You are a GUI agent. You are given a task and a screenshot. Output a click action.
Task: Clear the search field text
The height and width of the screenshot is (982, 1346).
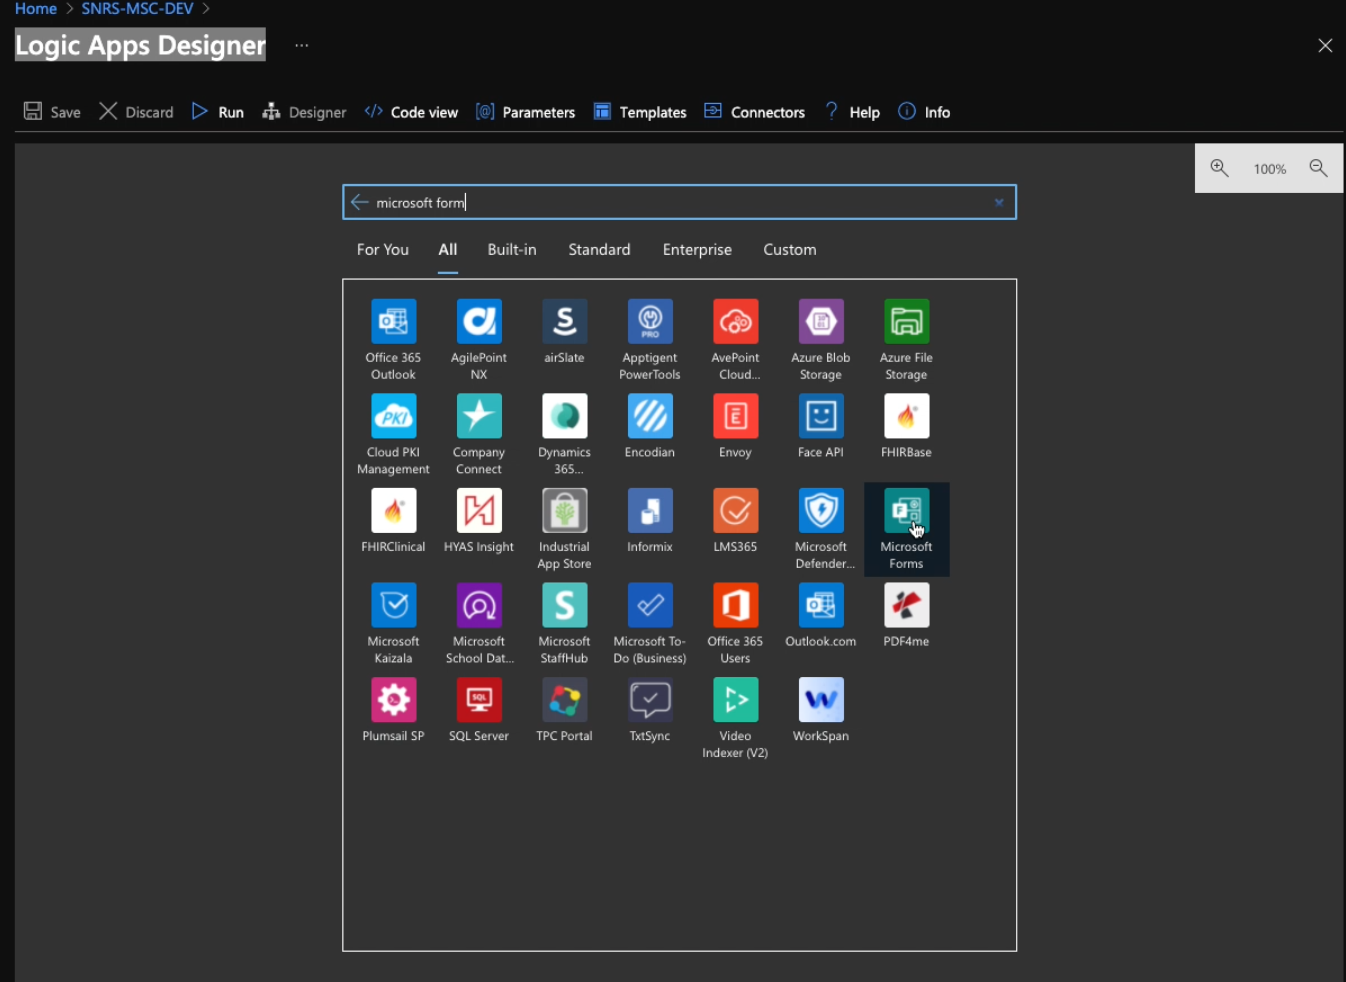998,202
